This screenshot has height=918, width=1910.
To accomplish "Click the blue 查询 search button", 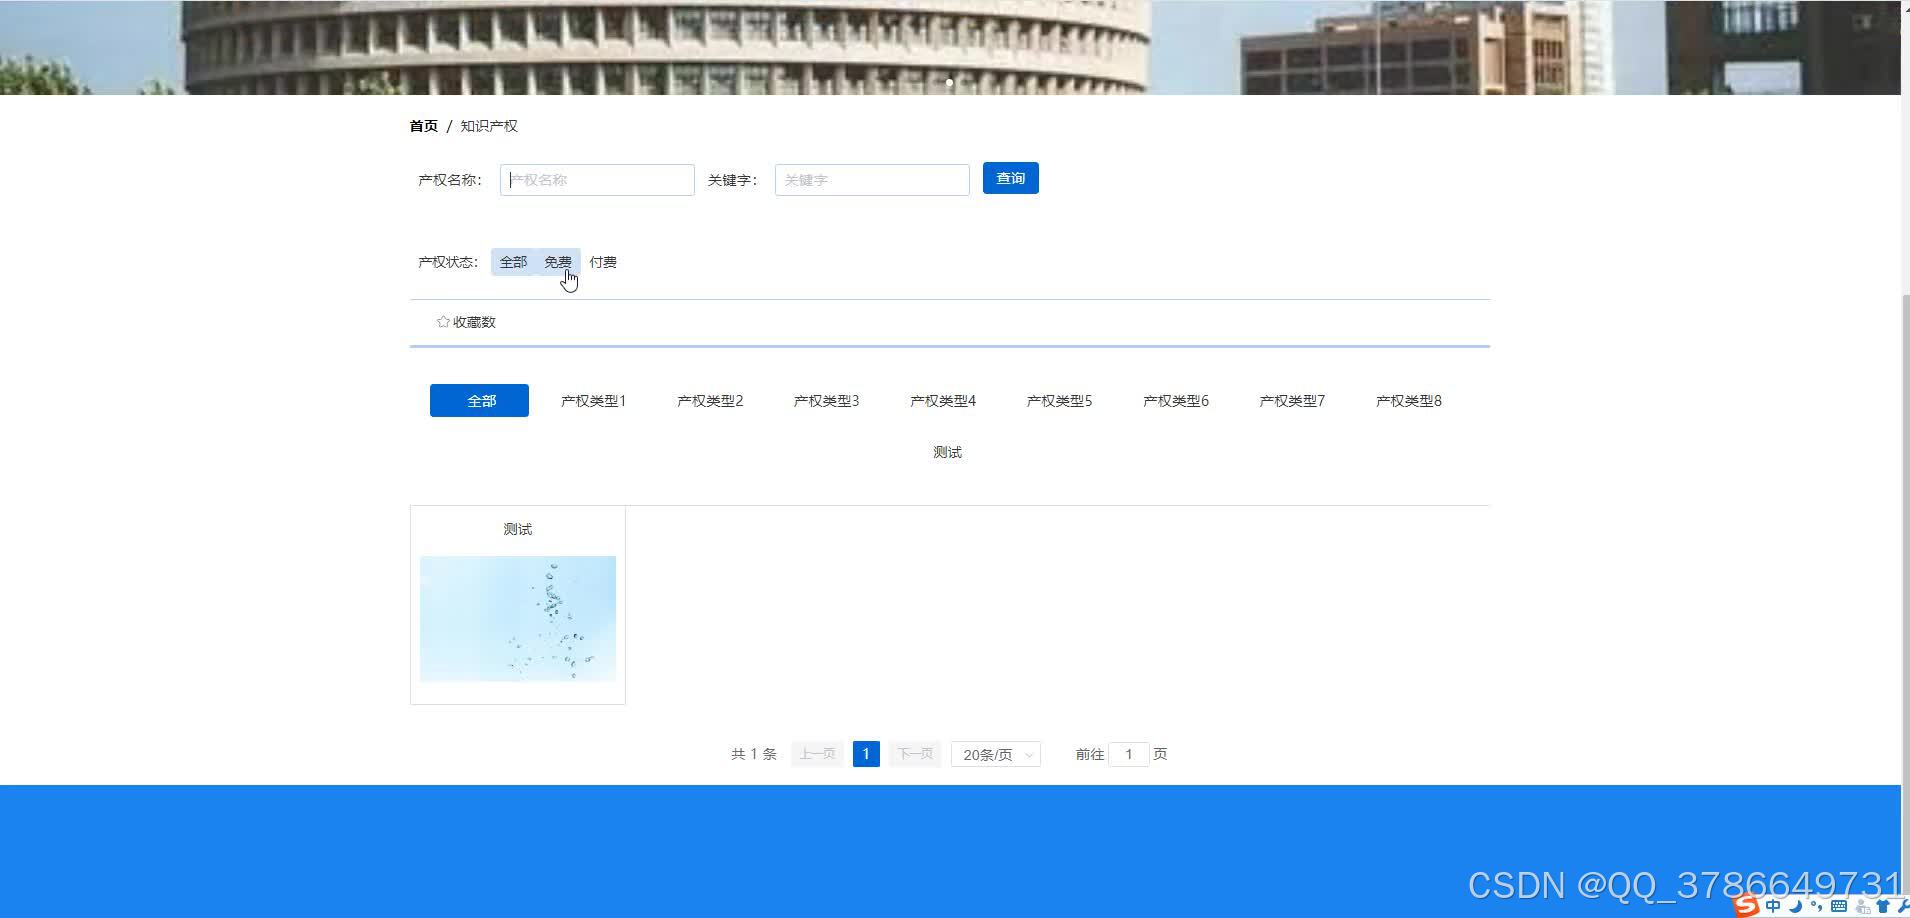I will [1010, 178].
